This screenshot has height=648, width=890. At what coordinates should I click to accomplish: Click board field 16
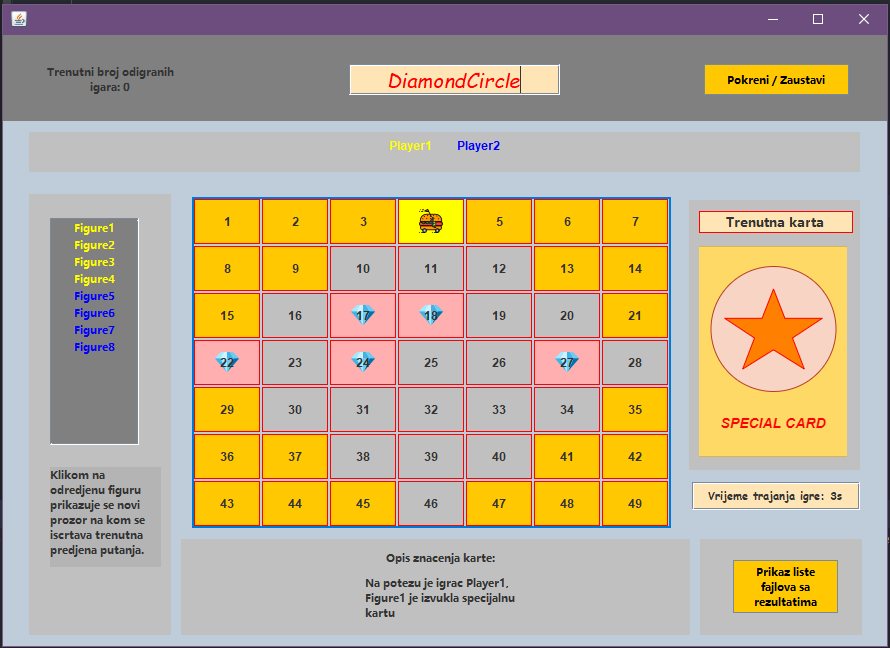point(295,315)
